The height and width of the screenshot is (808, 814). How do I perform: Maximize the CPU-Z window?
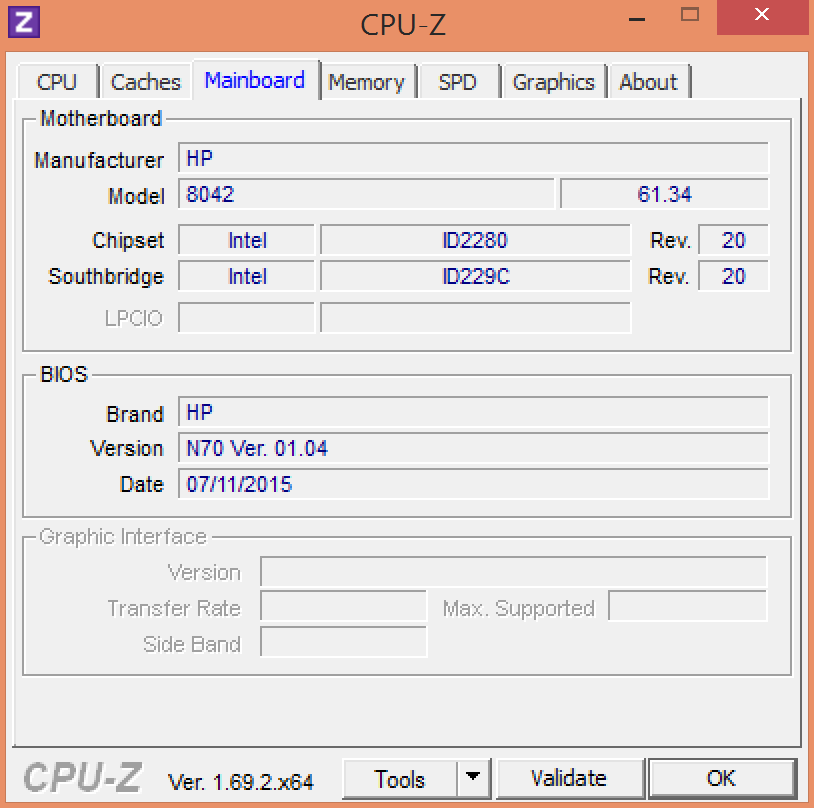point(690,16)
